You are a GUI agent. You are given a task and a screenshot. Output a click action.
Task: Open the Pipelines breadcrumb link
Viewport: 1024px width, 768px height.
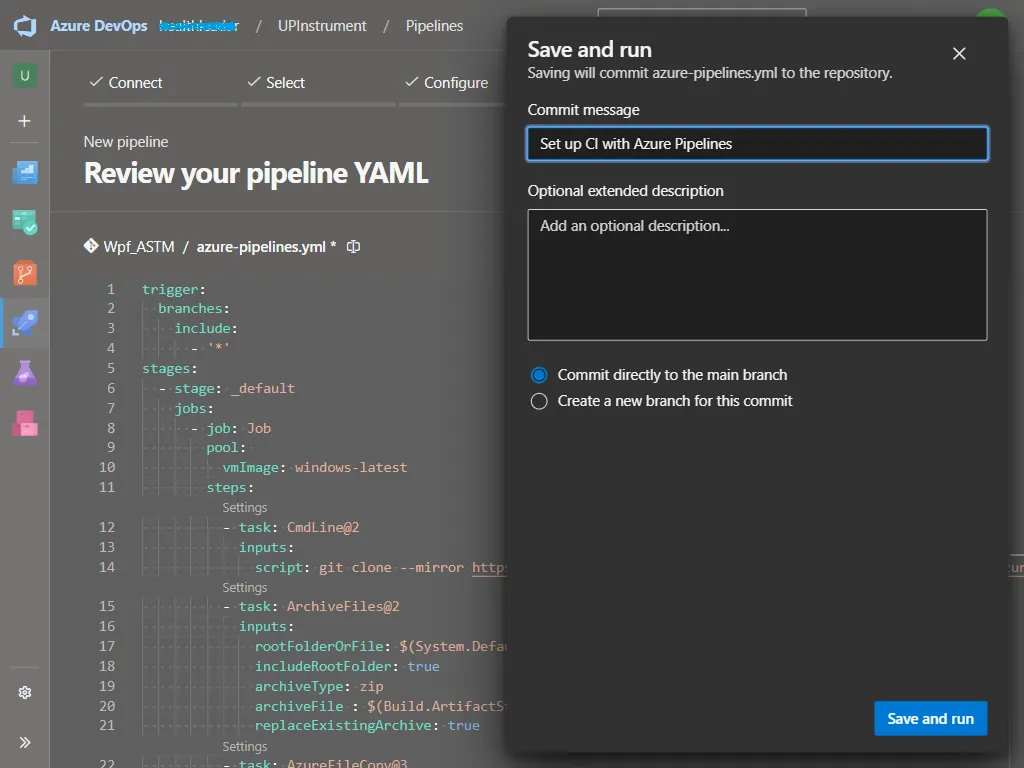(434, 26)
